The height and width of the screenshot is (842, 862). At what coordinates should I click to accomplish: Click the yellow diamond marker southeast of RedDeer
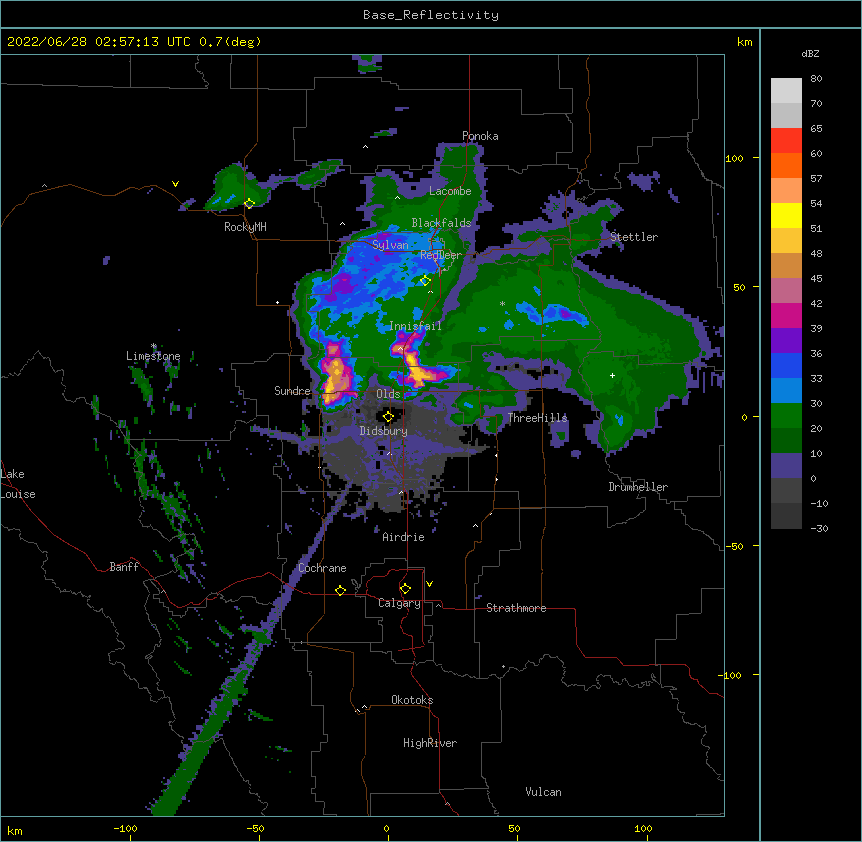click(425, 280)
